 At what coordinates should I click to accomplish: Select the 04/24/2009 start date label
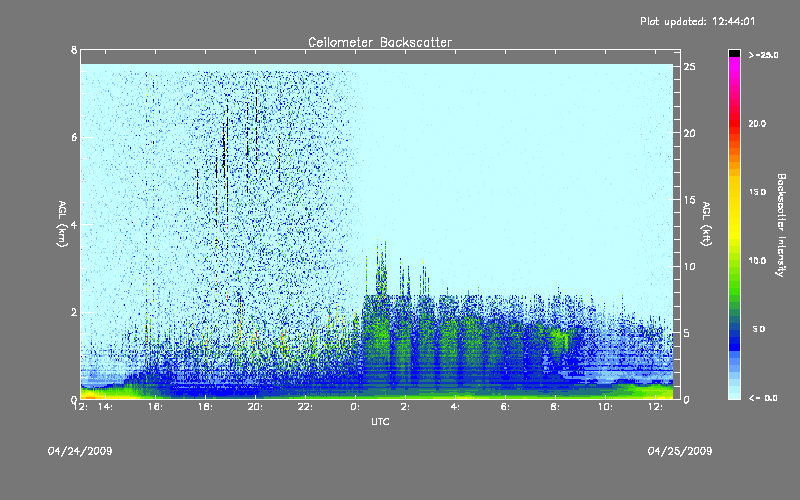click(x=80, y=451)
